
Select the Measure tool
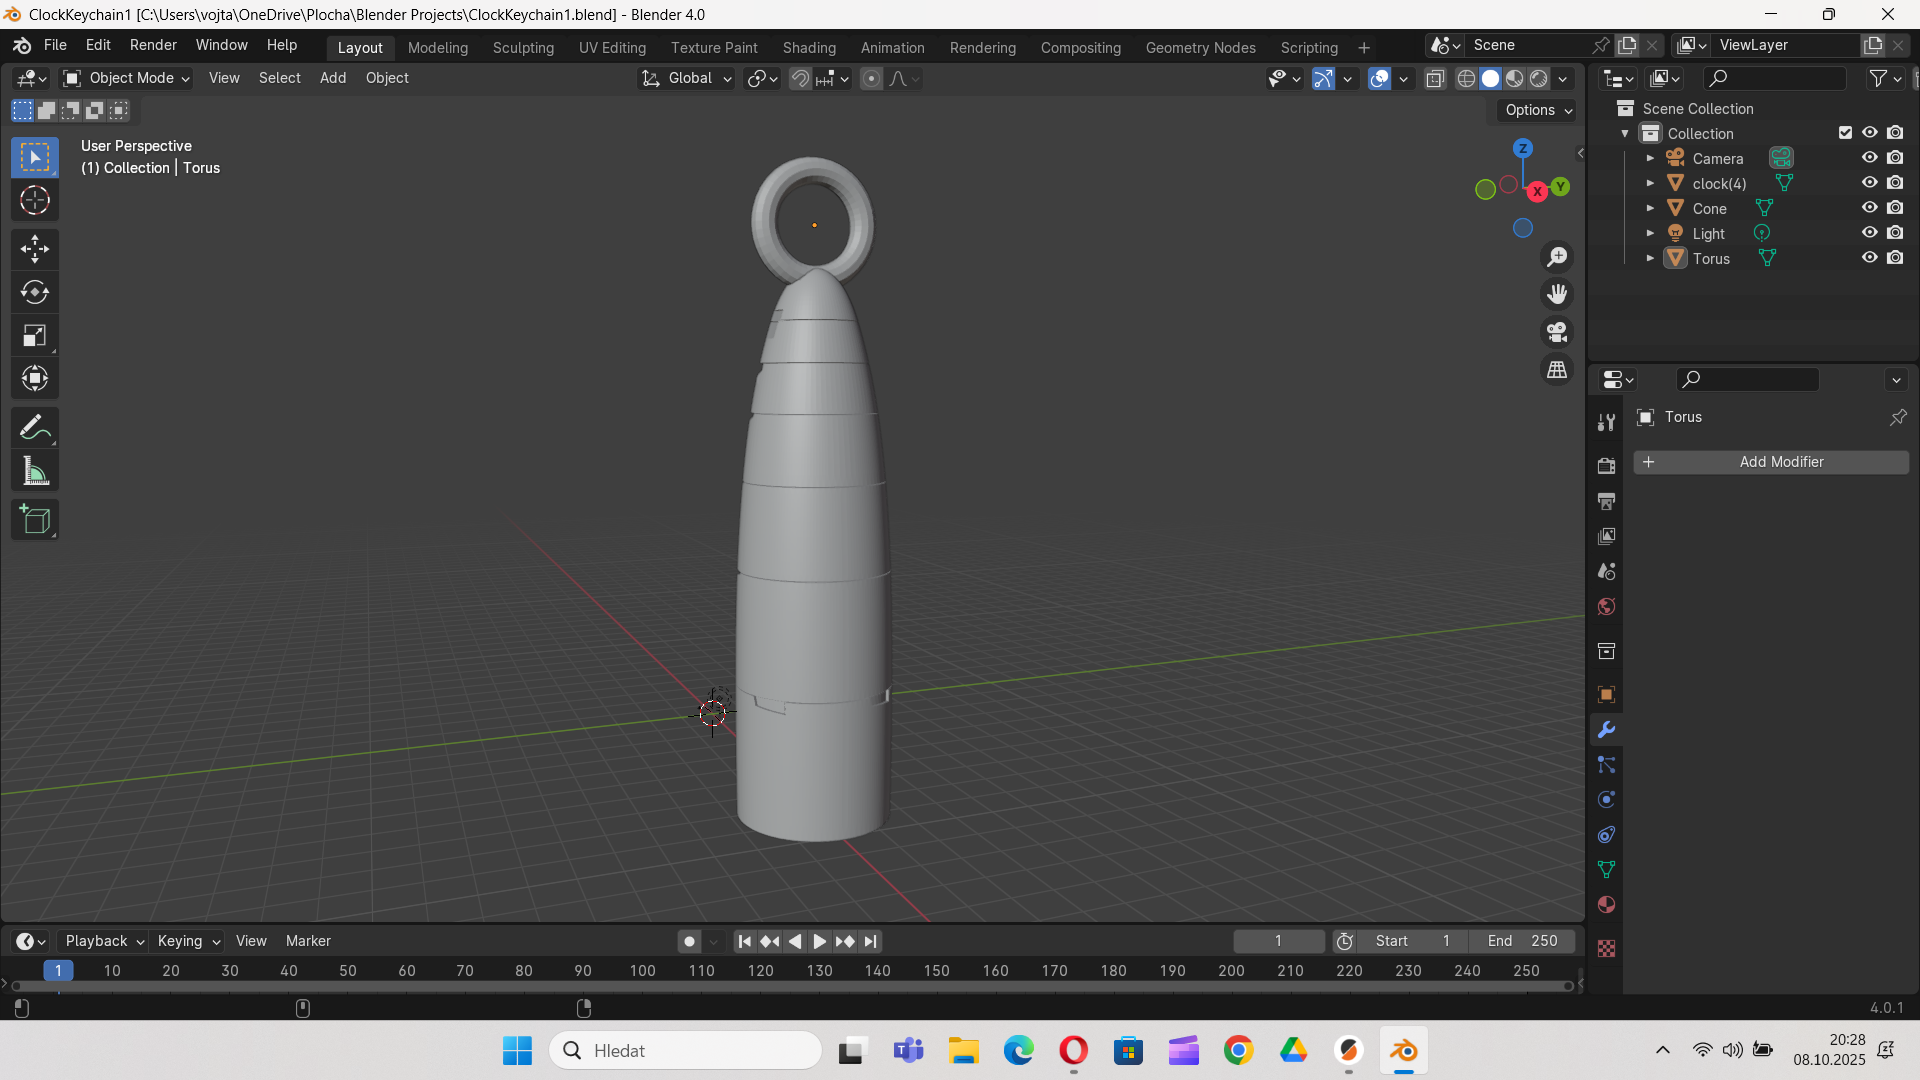[35, 471]
